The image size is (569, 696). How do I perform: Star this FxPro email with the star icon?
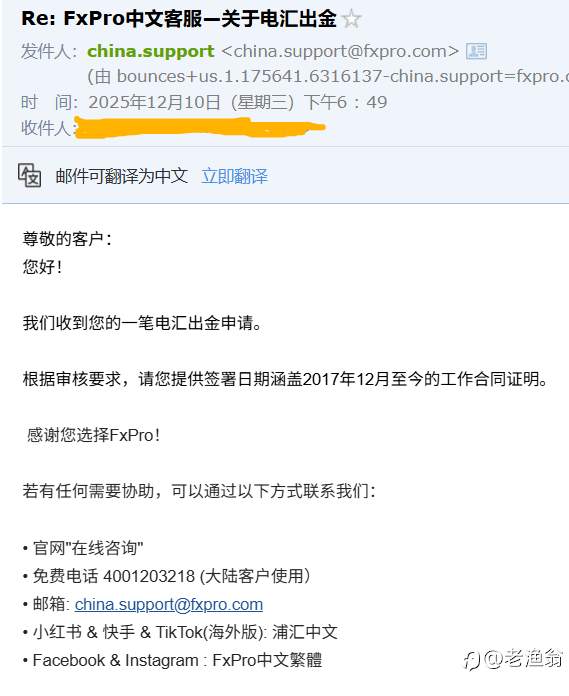[352, 19]
